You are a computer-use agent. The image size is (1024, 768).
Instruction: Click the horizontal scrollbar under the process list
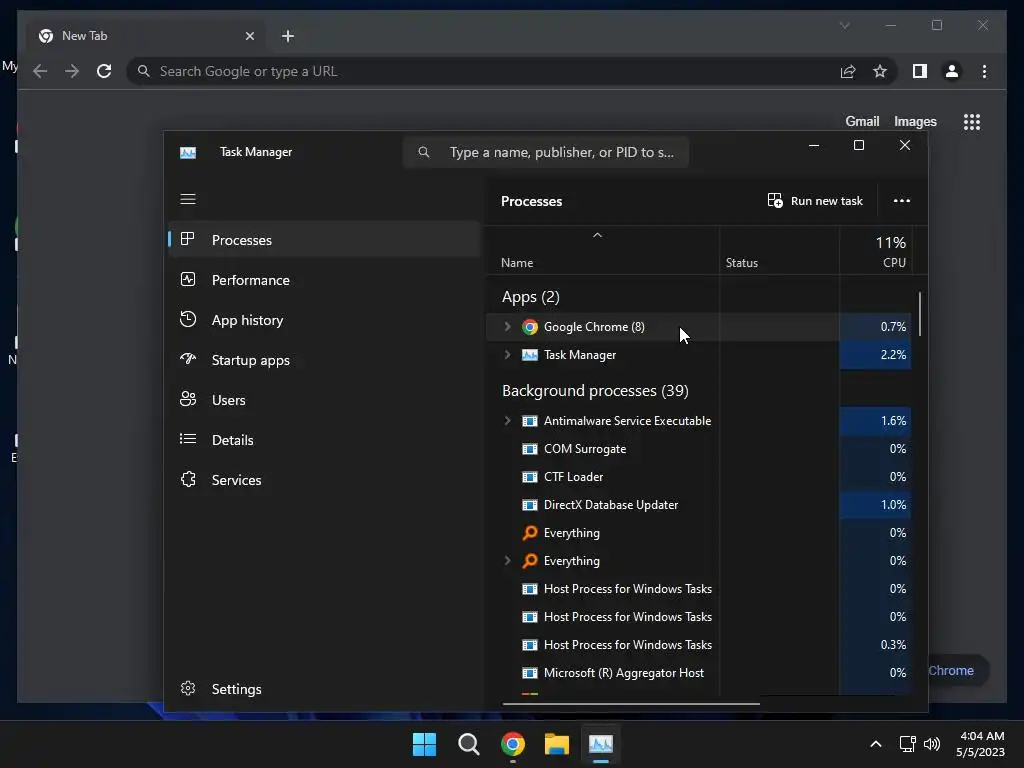631,704
